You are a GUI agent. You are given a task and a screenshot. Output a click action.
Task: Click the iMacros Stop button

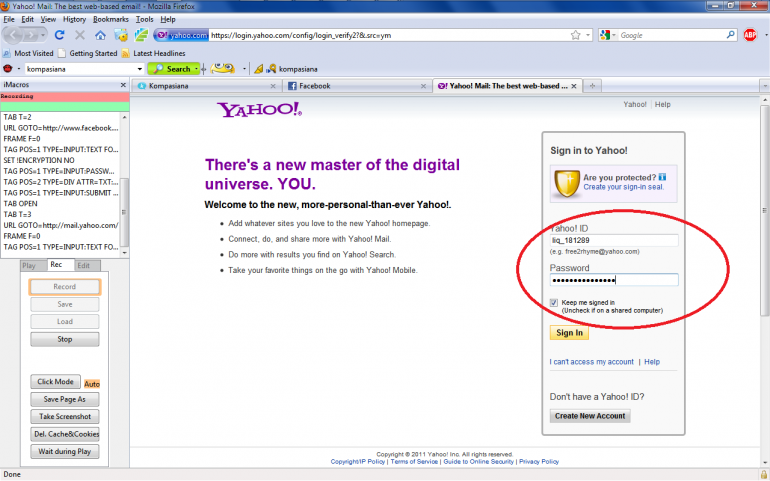[x=64, y=339]
